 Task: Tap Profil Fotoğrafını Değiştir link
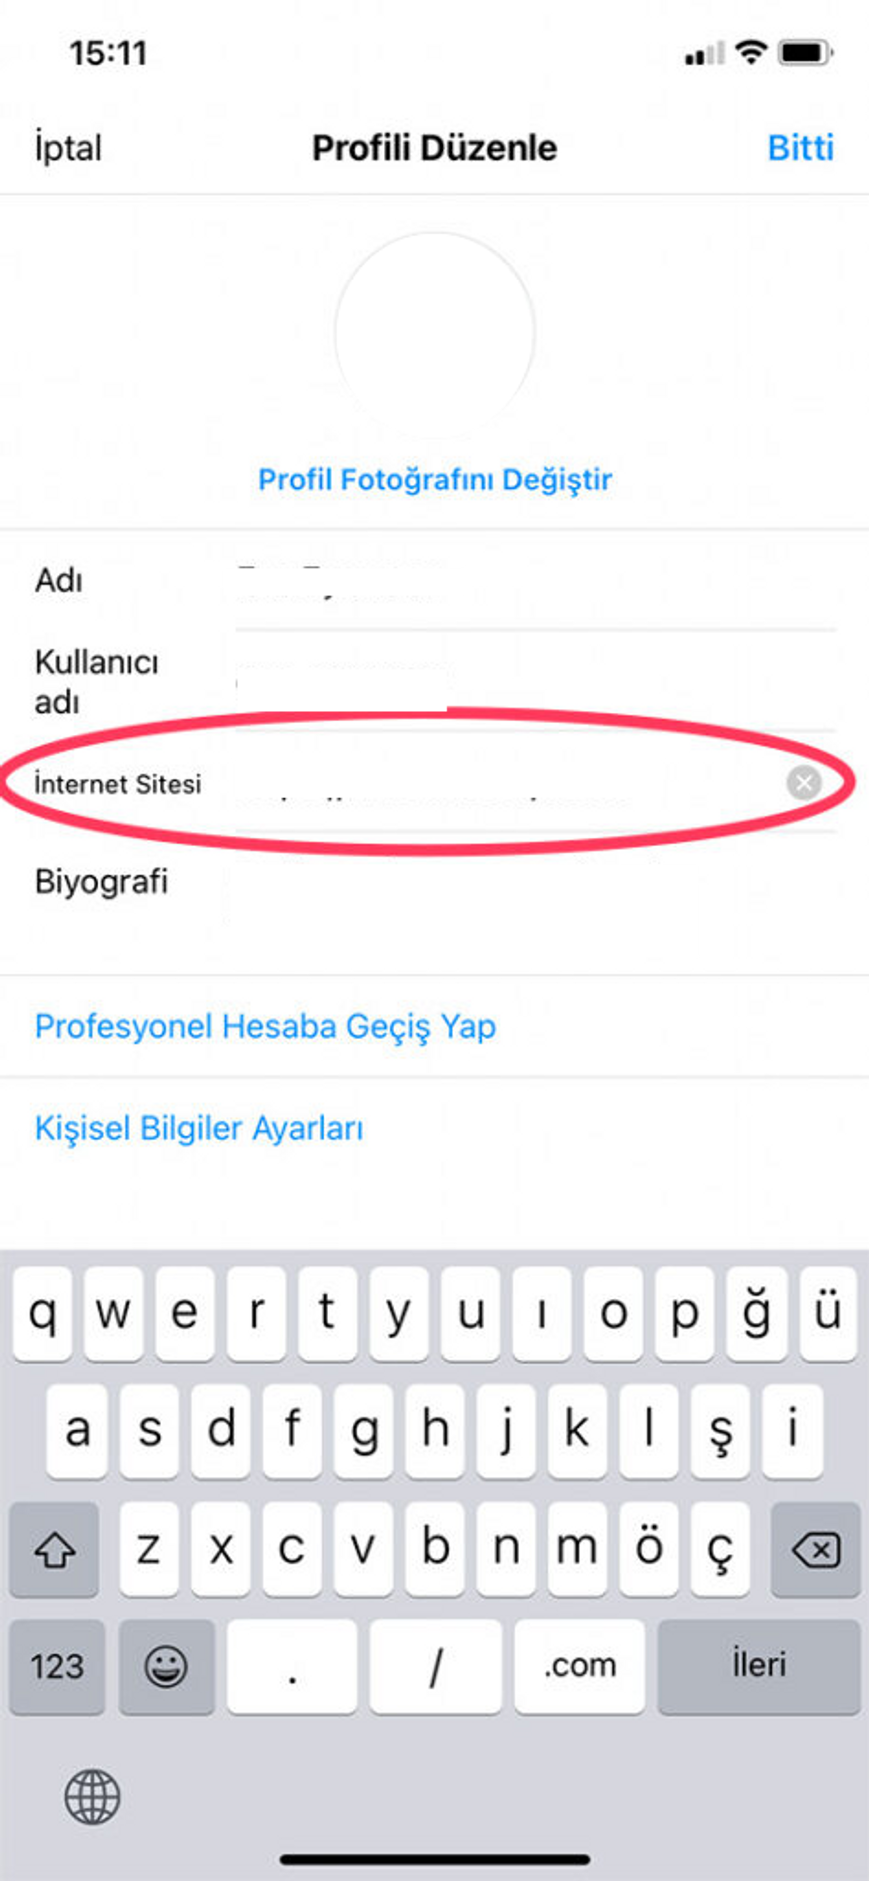(x=435, y=479)
